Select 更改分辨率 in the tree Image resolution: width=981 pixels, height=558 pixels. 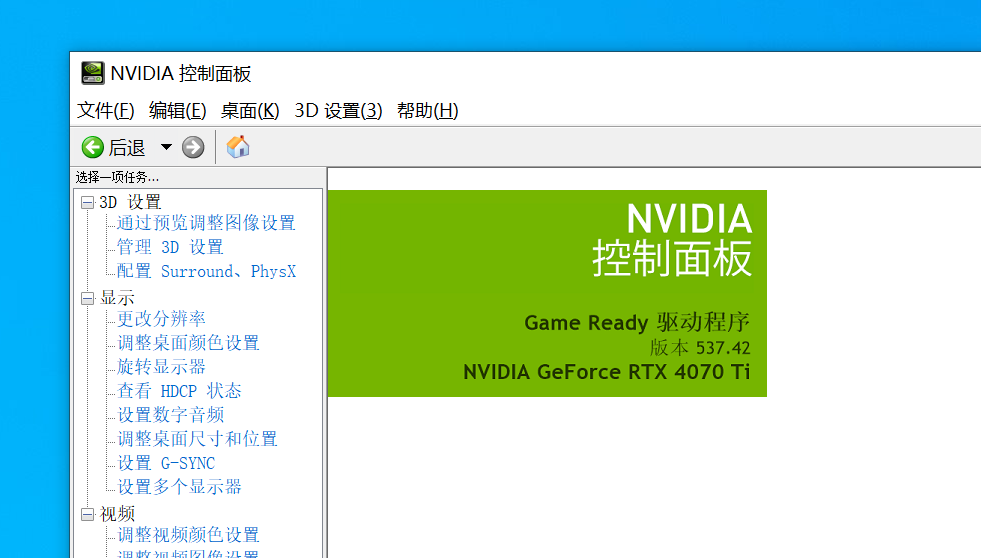coord(161,319)
